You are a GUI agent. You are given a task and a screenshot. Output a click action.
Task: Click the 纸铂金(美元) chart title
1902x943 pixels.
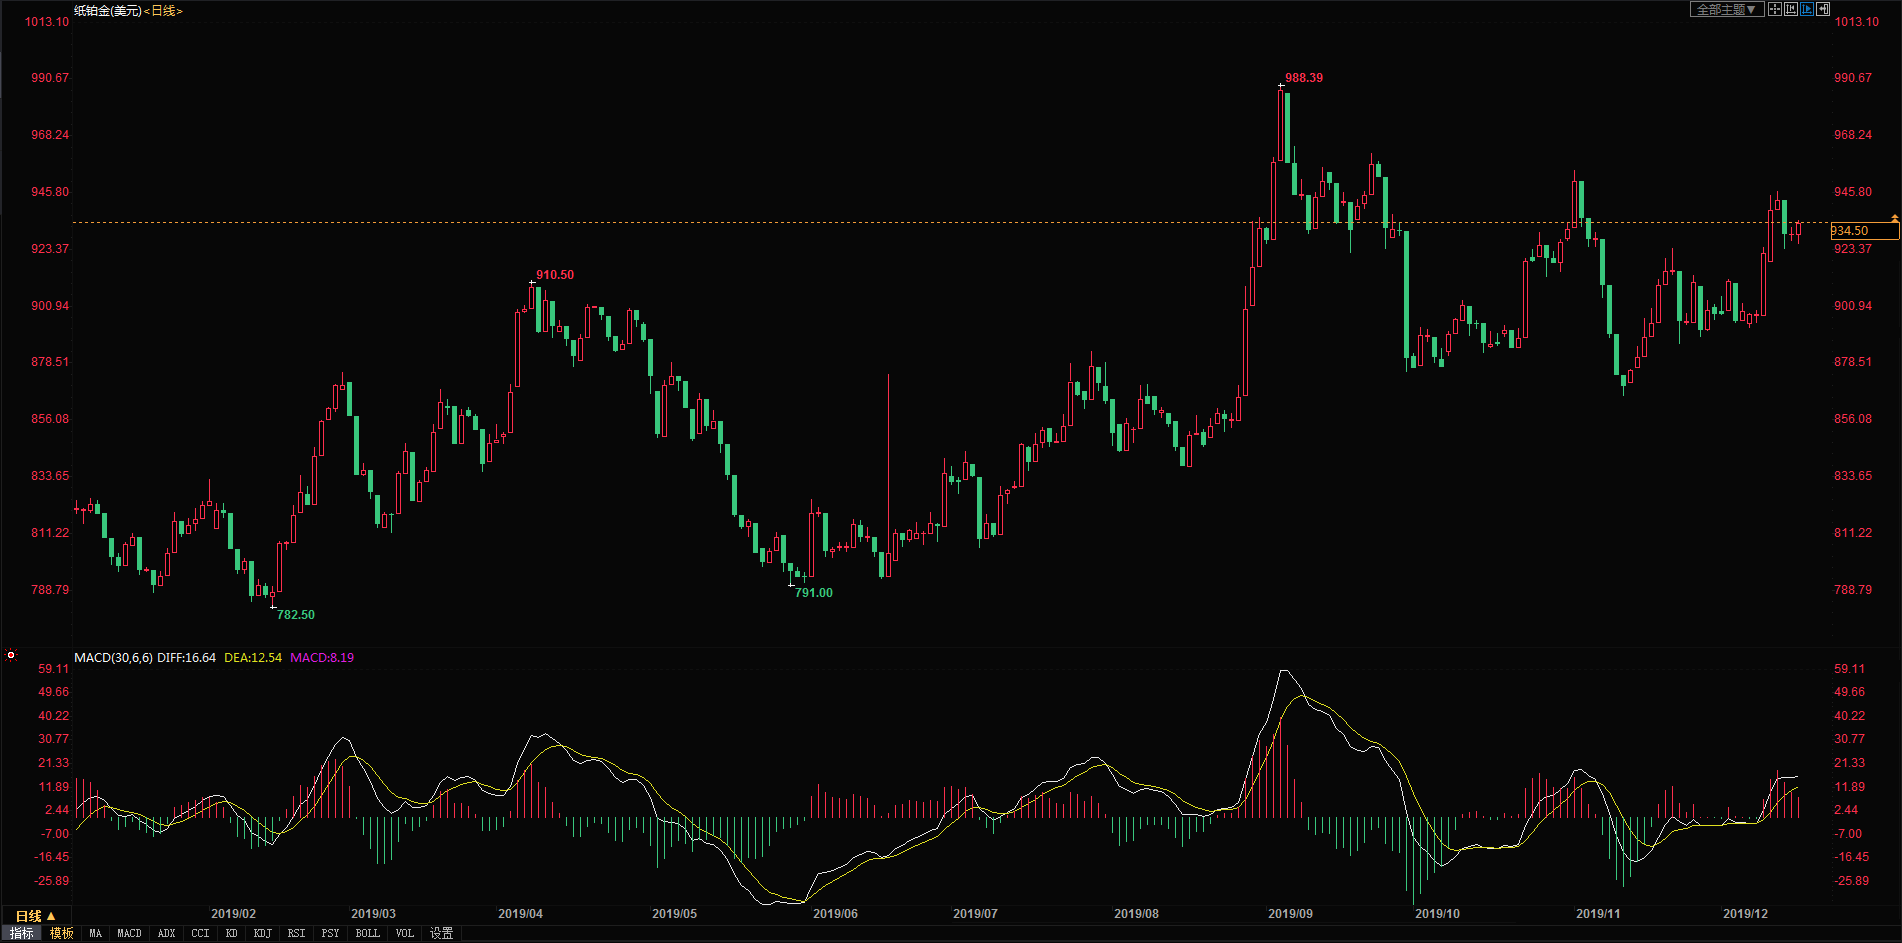pos(108,10)
